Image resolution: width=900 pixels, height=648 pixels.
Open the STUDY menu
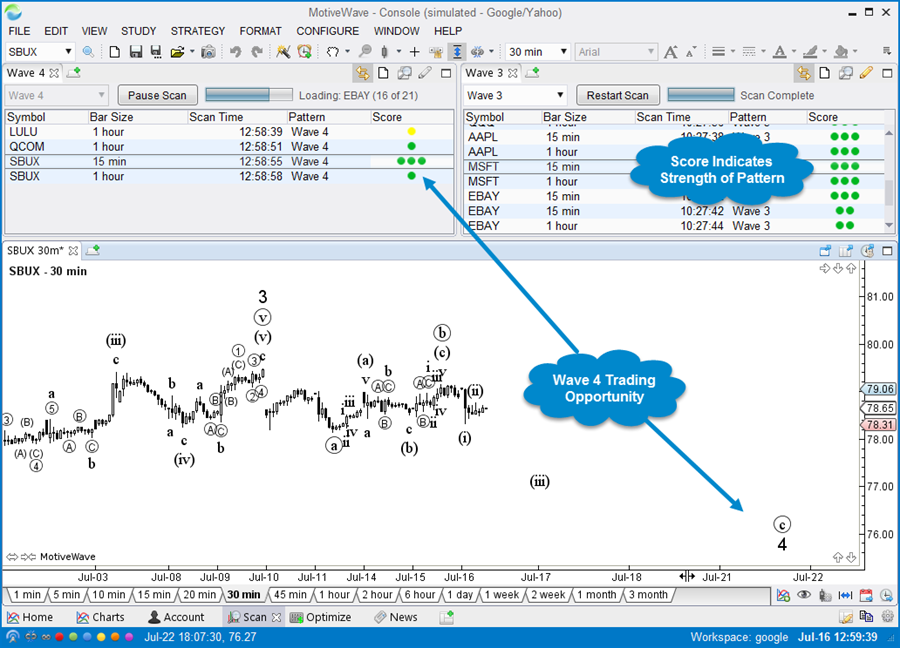(x=138, y=31)
